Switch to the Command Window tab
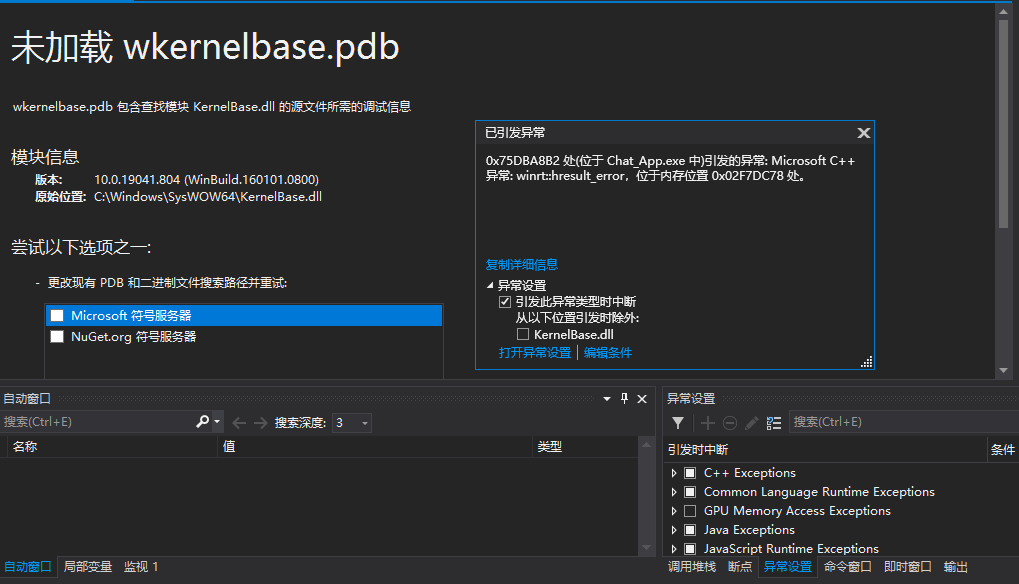The height and width of the screenshot is (584, 1019). click(x=847, y=566)
